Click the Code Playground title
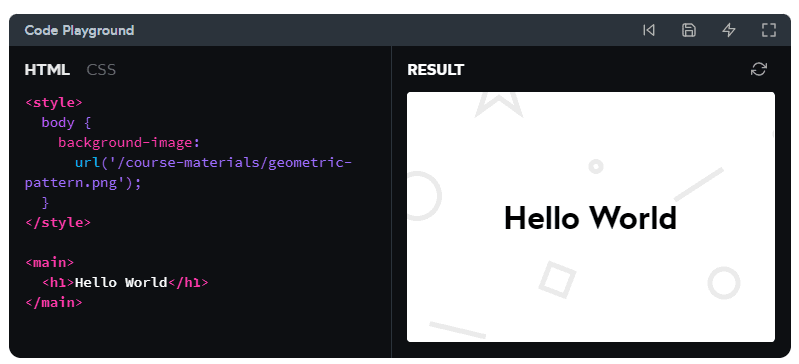Image resolution: width=799 pixels, height=364 pixels. coord(79,31)
